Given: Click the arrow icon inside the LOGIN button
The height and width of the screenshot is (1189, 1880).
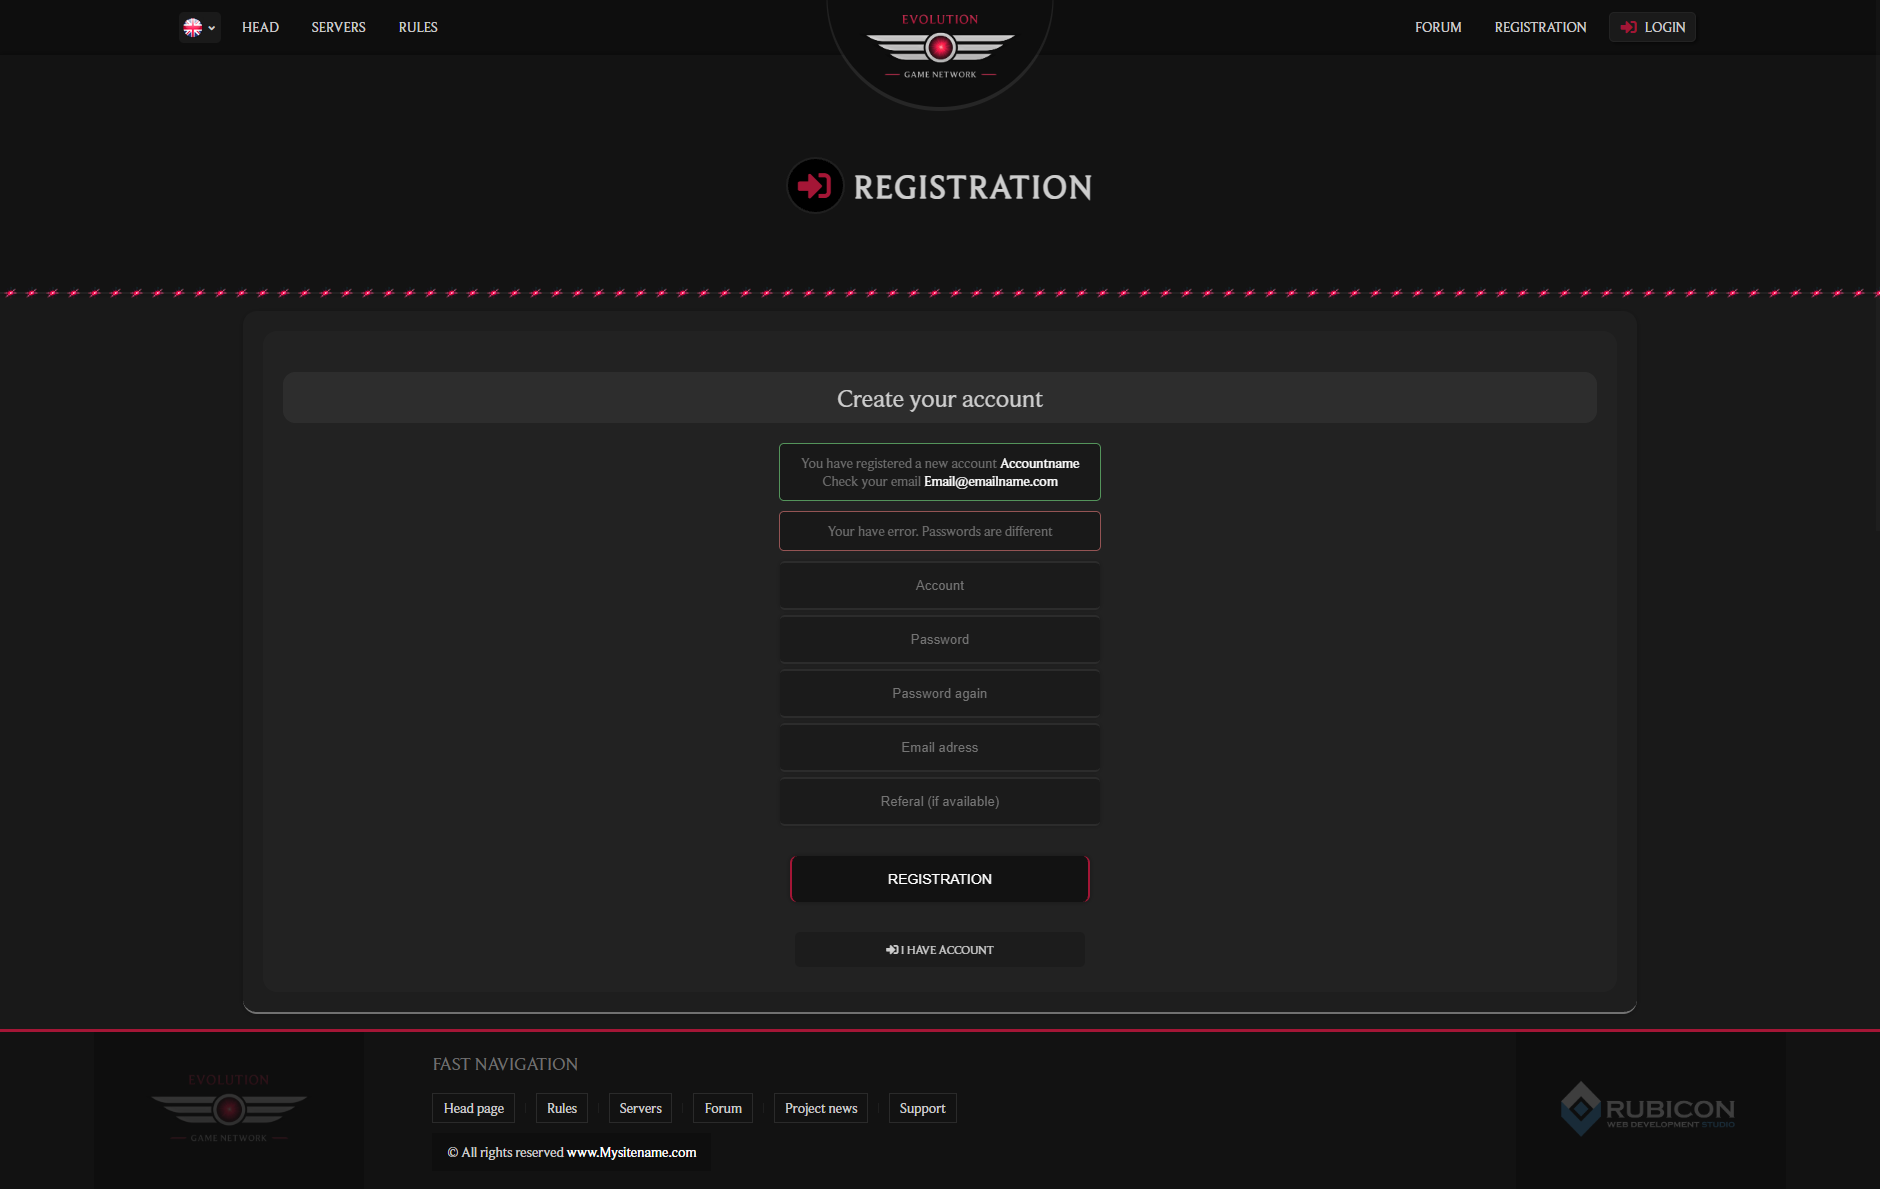Looking at the screenshot, I should click(1629, 27).
